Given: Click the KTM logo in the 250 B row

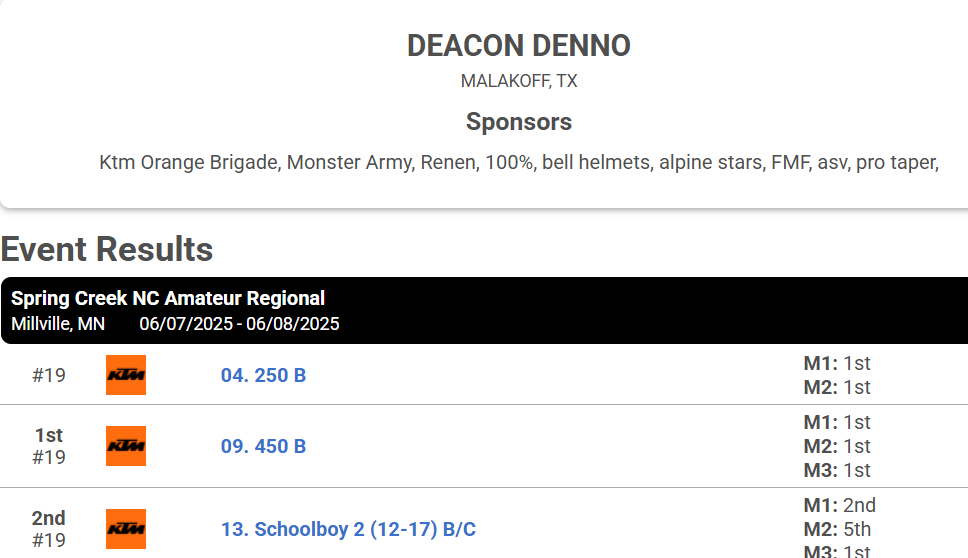Looking at the screenshot, I should pos(126,375).
